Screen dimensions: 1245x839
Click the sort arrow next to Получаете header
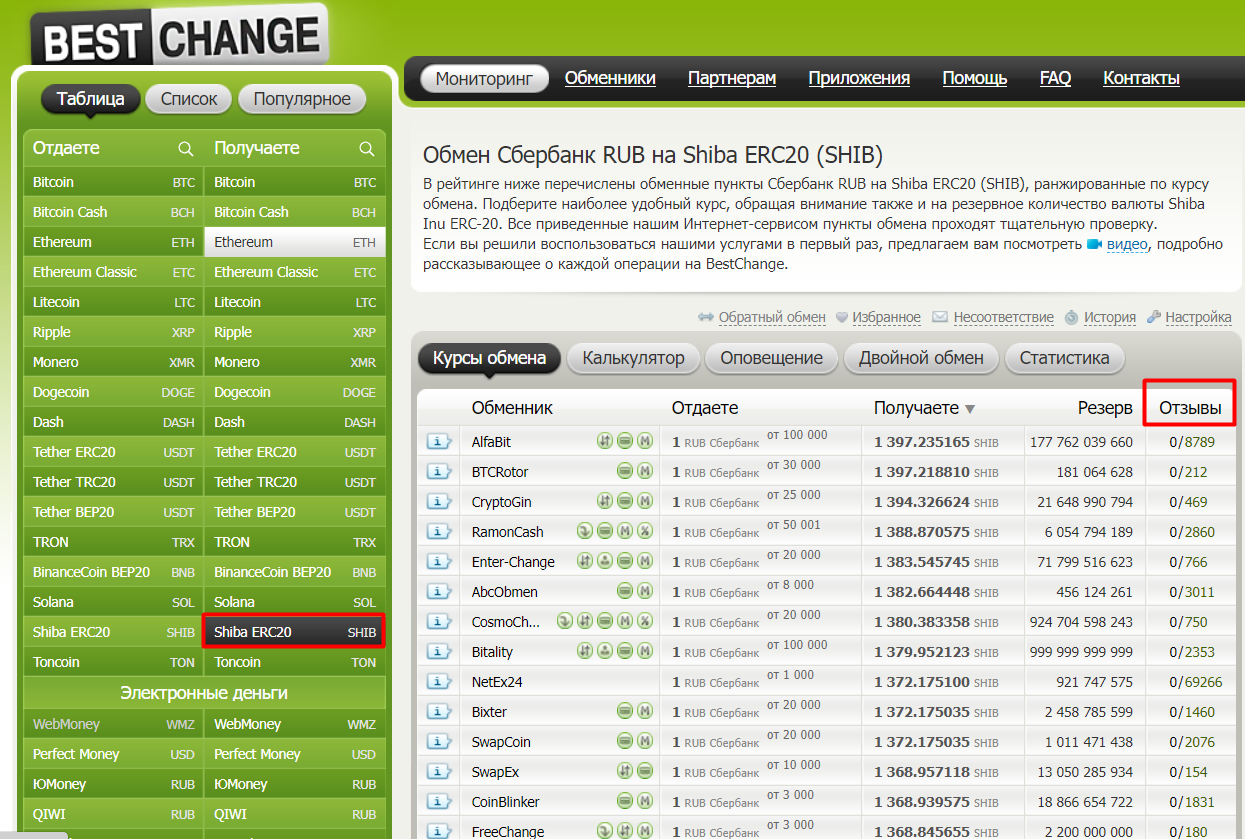(970, 409)
